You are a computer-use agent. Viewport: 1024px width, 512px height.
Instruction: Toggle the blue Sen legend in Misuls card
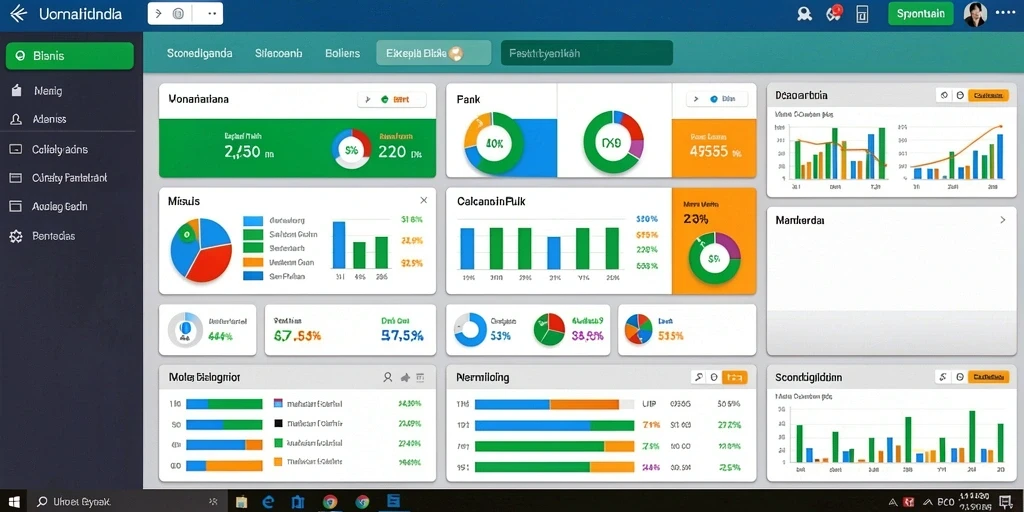pos(253,276)
